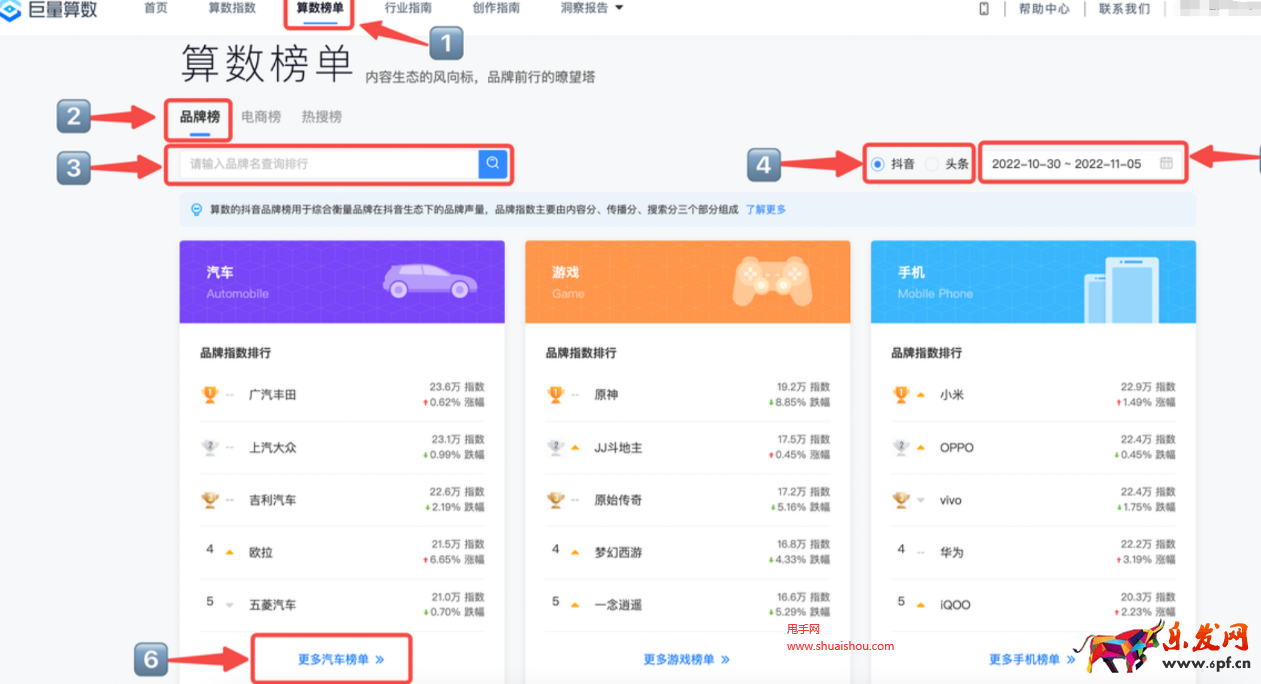Select brand 欧拉
This screenshot has height=684, width=1261.
[261, 552]
